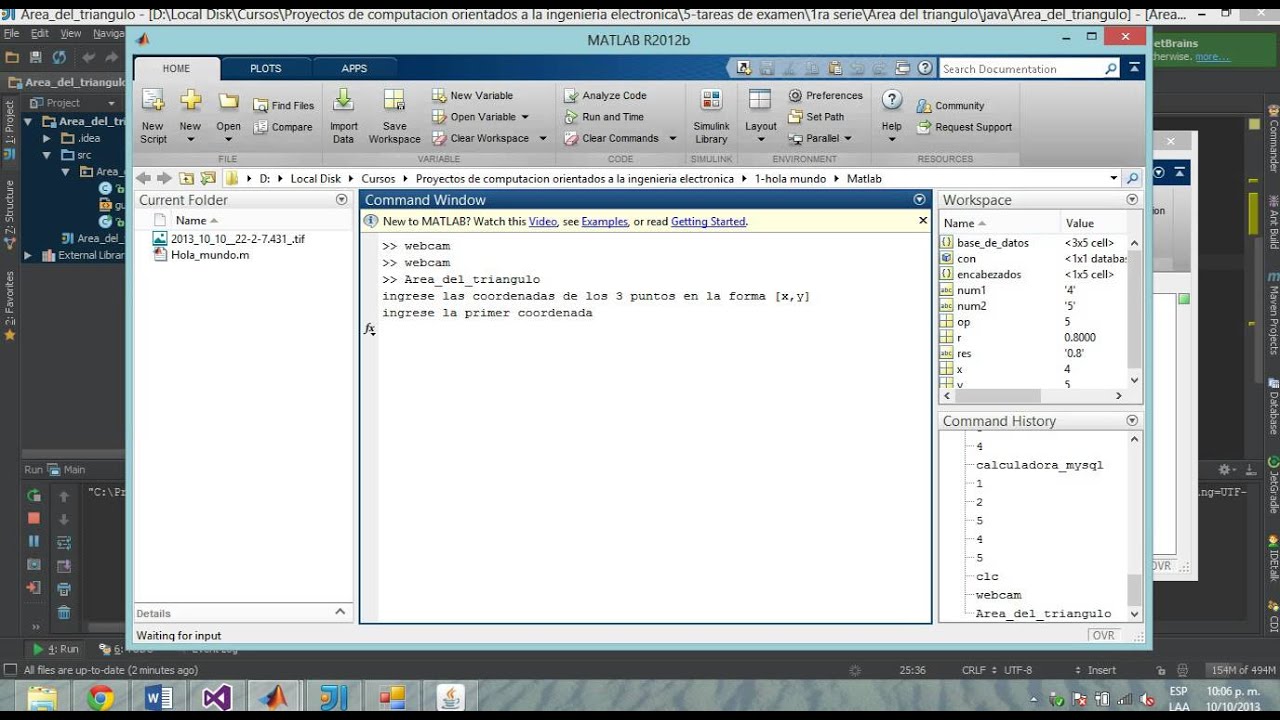Viewport: 1280px width, 720px height.
Task: Click Find Files in the toolstrip
Action: [x=283, y=105]
